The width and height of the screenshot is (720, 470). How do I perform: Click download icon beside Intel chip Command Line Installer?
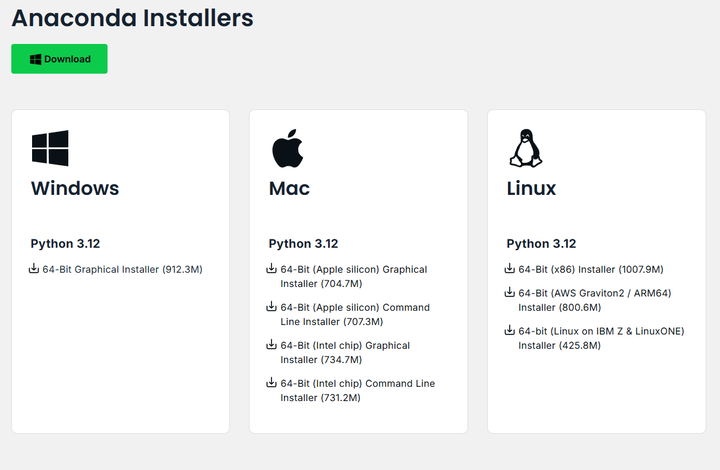[x=272, y=383]
